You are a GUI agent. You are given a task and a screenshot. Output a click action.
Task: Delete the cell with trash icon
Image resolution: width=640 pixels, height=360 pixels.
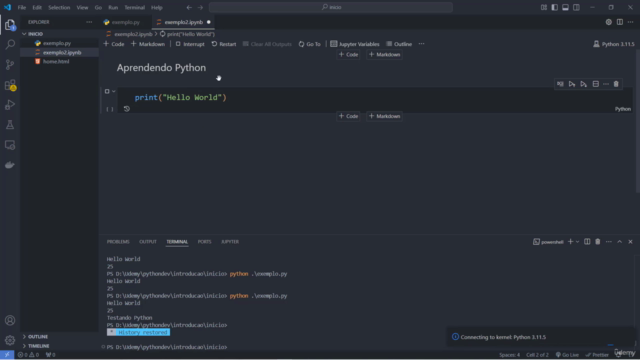[616, 84]
